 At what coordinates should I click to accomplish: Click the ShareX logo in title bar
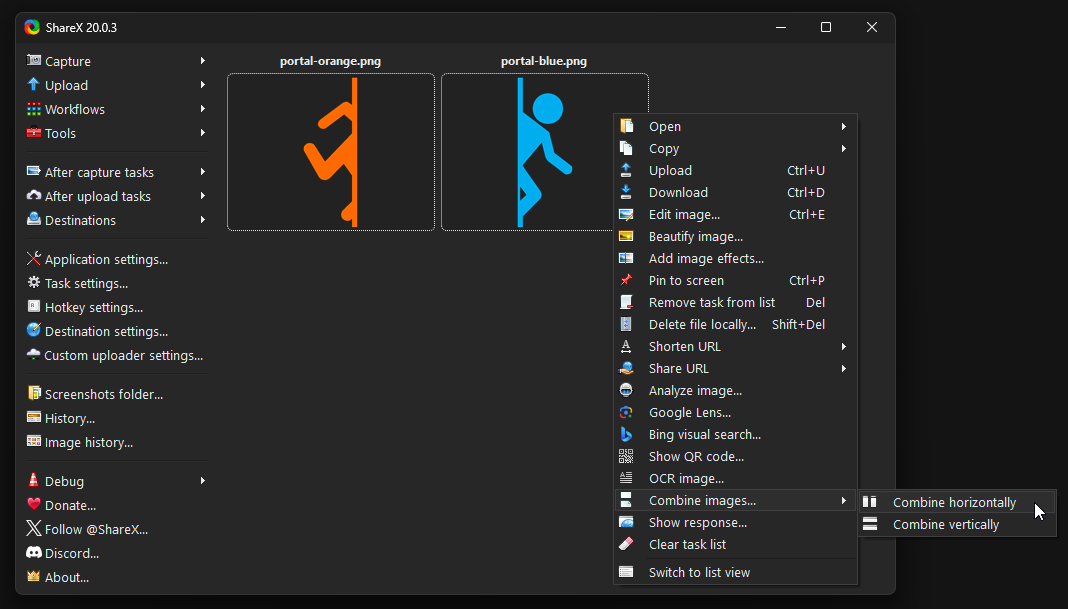click(32, 27)
